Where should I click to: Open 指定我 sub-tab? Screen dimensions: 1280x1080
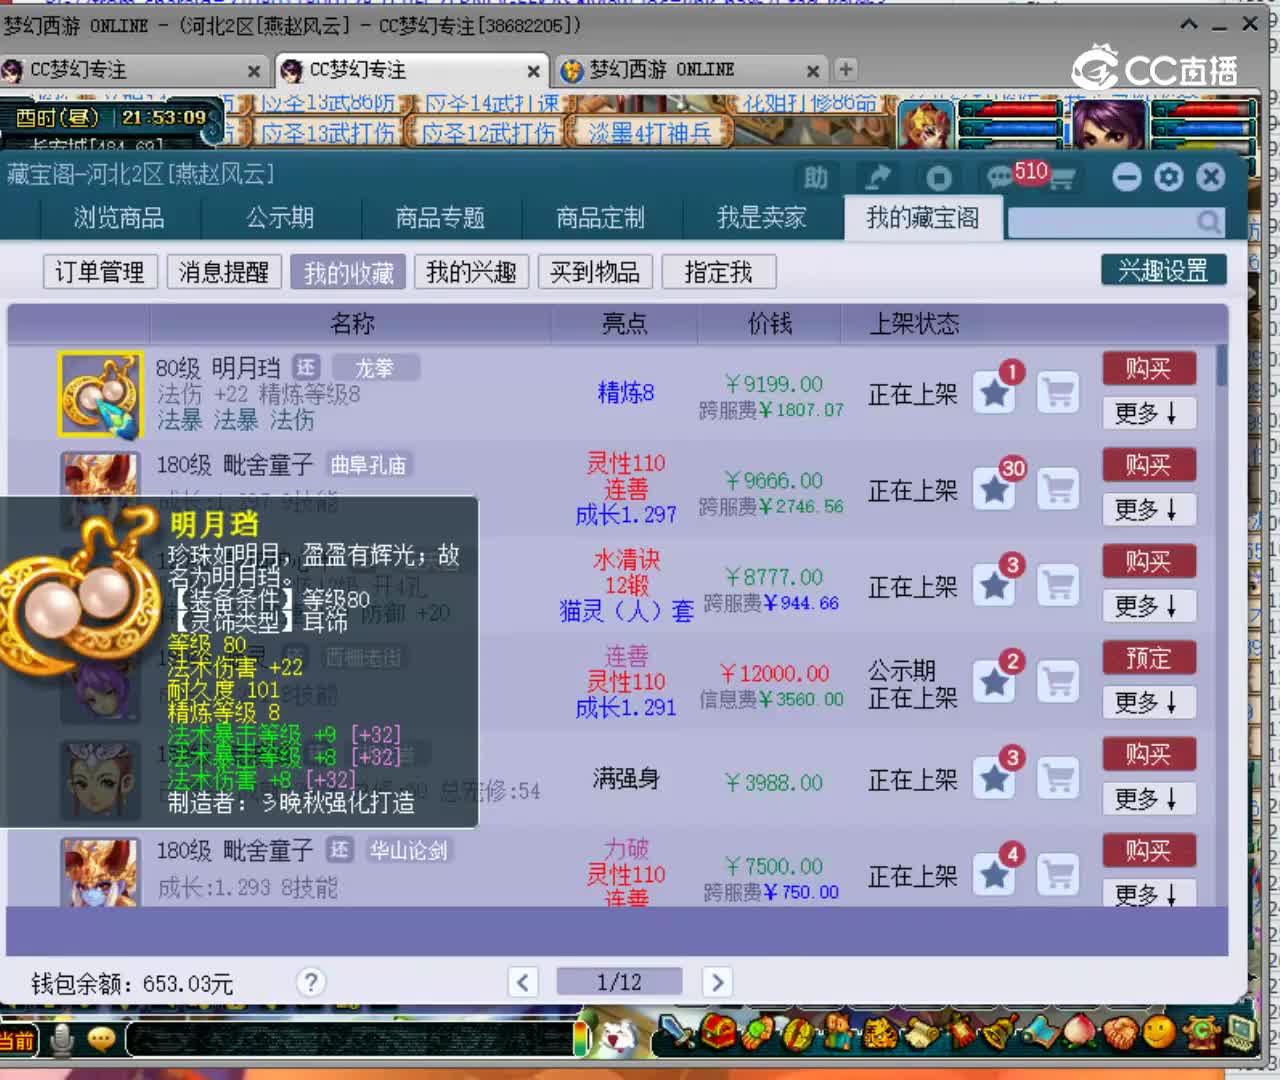tap(719, 272)
